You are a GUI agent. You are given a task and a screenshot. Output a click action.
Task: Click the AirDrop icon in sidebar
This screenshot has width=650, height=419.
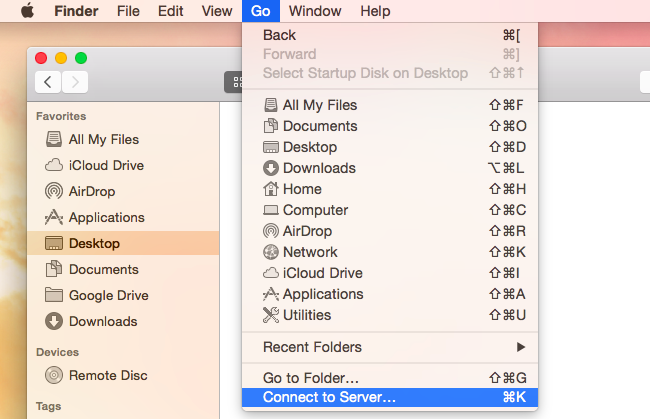tap(54, 191)
